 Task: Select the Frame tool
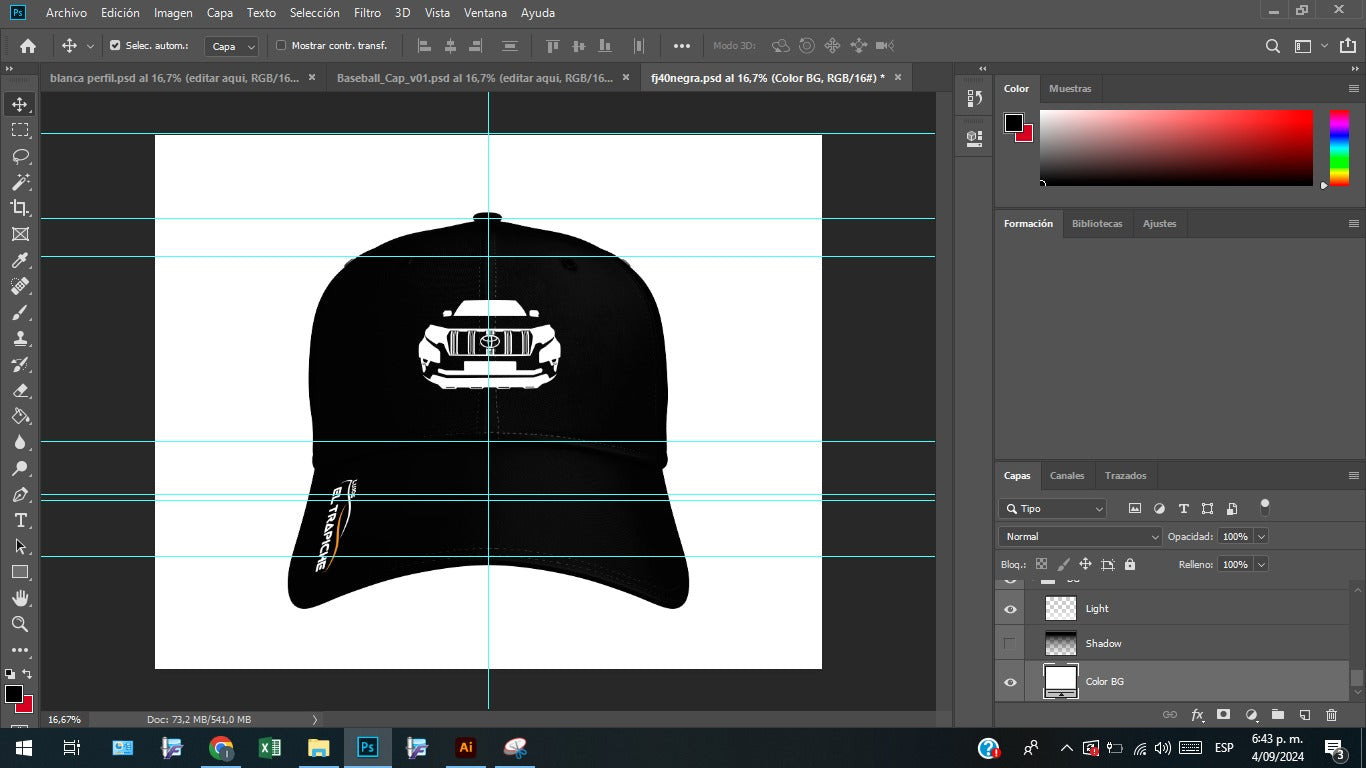coord(20,234)
